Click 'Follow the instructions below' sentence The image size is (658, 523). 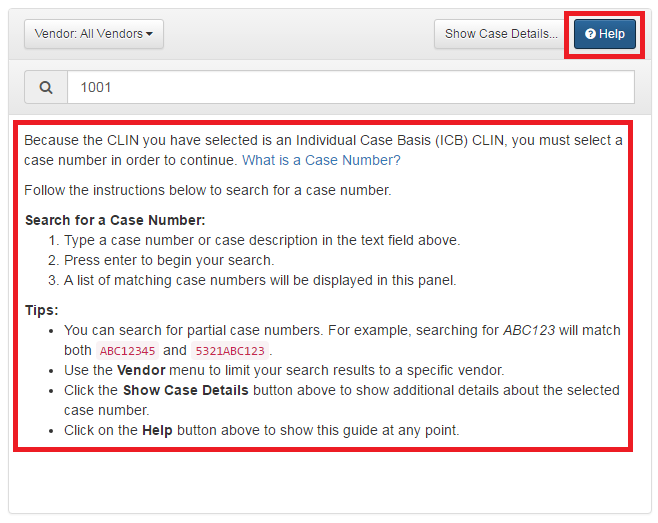click(x=208, y=191)
